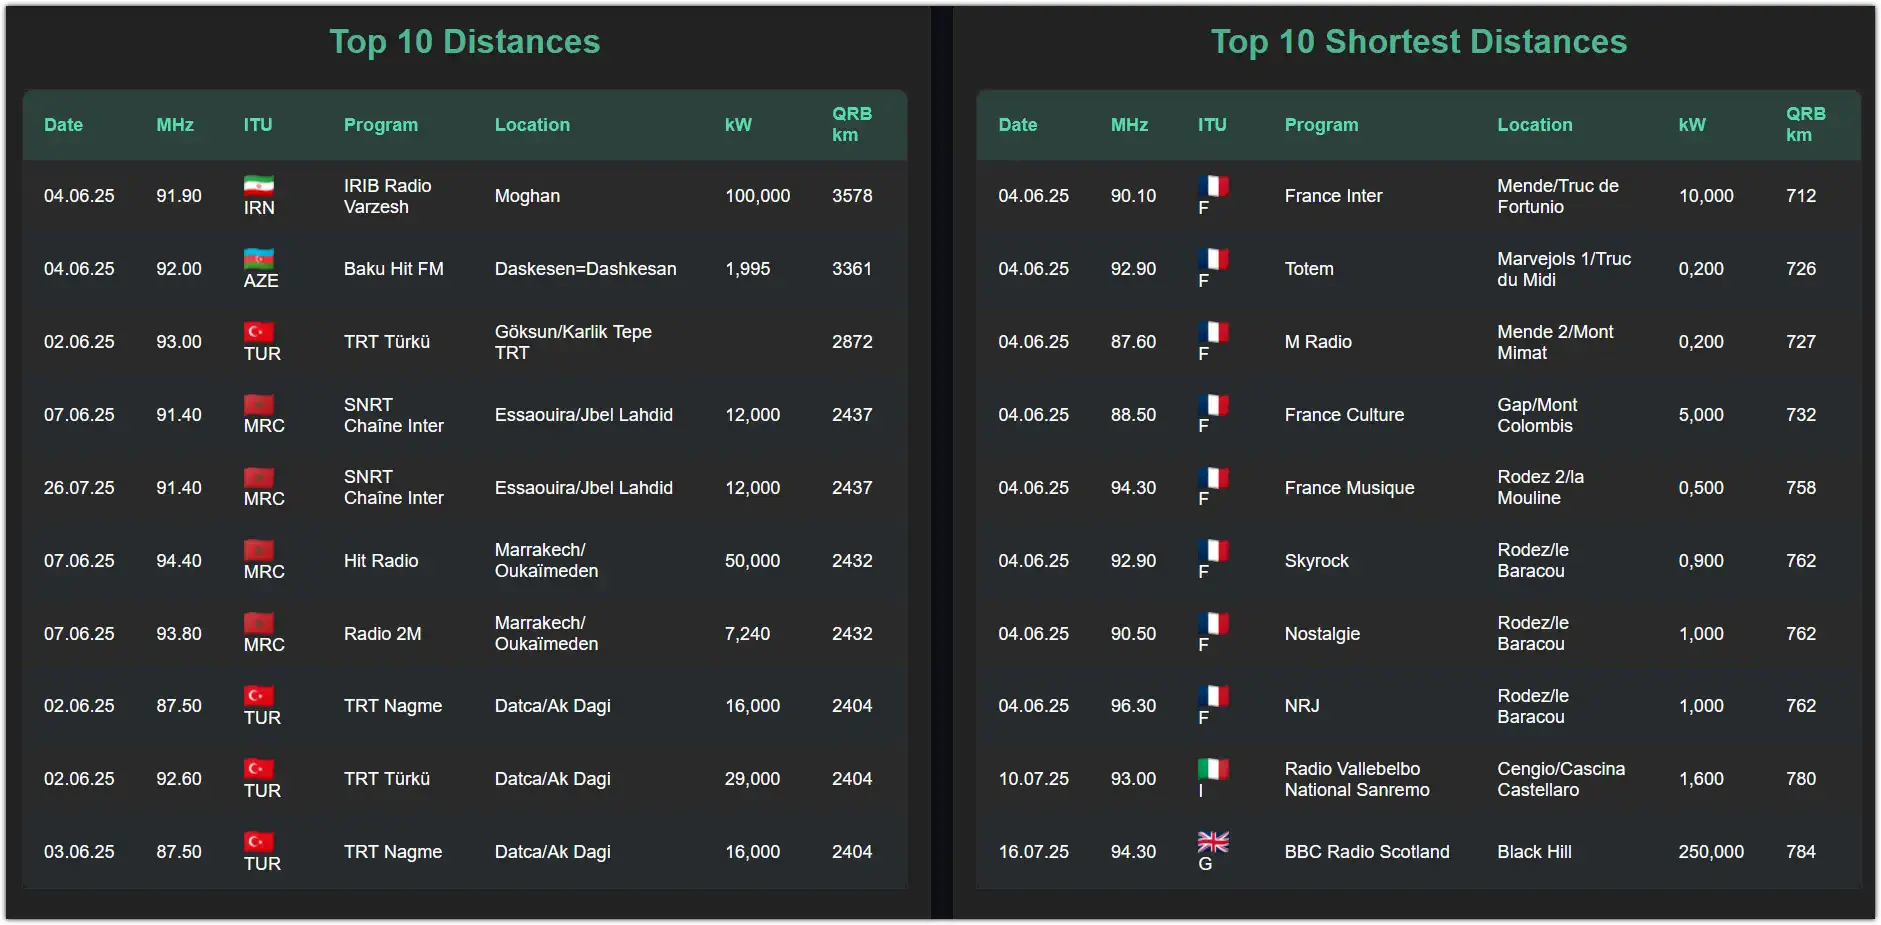The image size is (1881, 925).
Task: Click the Top 10 Distances heading
Action: pos(464,42)
